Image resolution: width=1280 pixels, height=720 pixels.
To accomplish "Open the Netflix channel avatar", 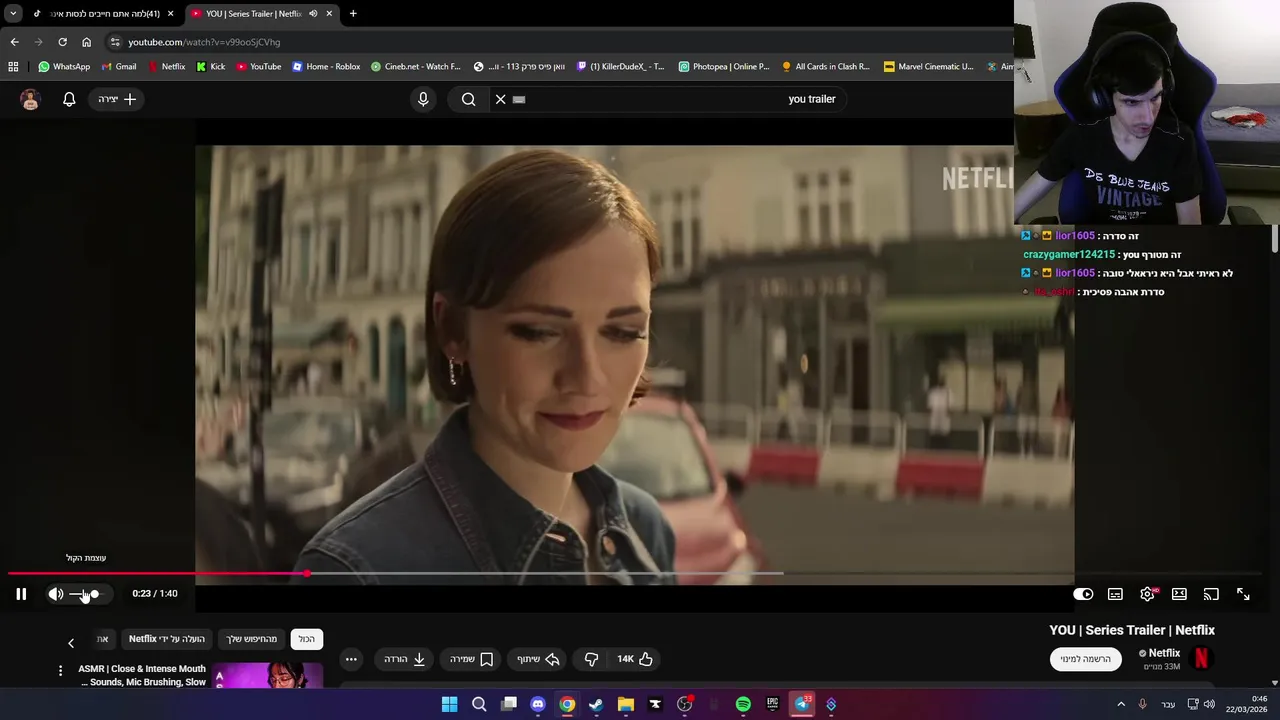I will pos(1201,658).
